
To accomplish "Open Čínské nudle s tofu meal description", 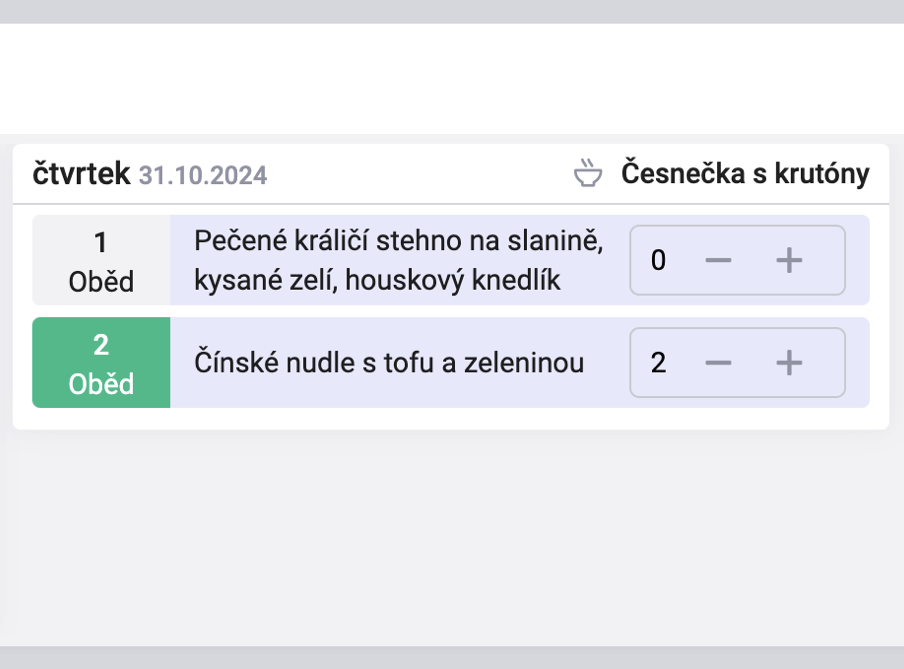I will (388, 362).
